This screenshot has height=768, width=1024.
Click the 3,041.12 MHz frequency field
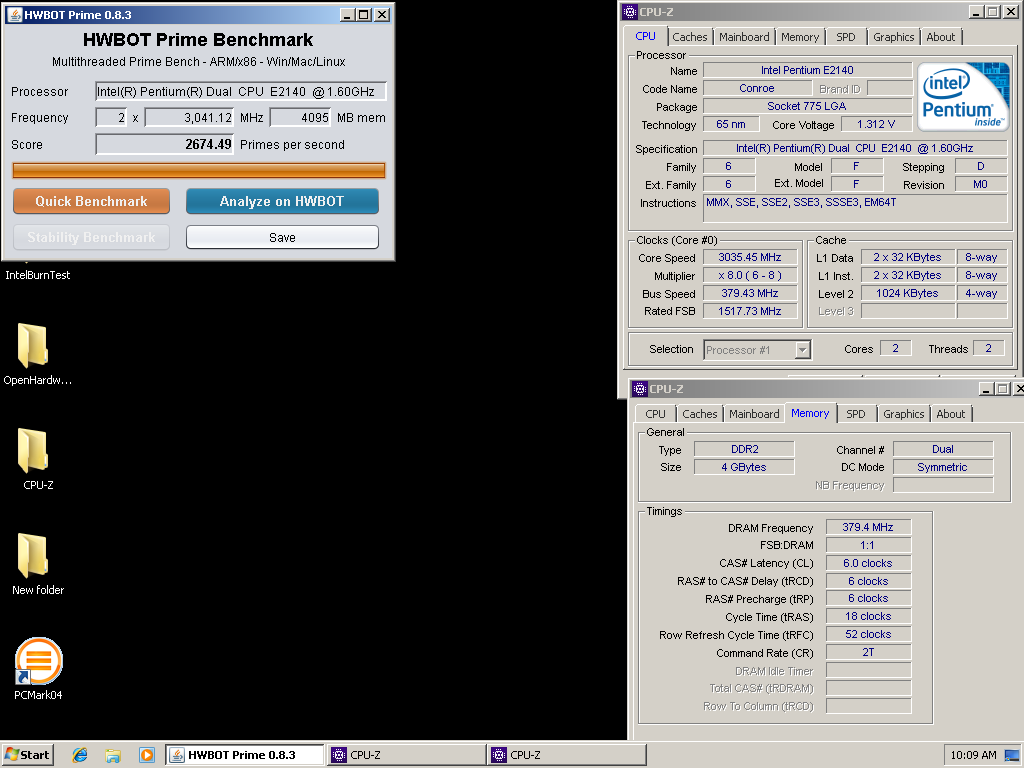tap(189, 118)
